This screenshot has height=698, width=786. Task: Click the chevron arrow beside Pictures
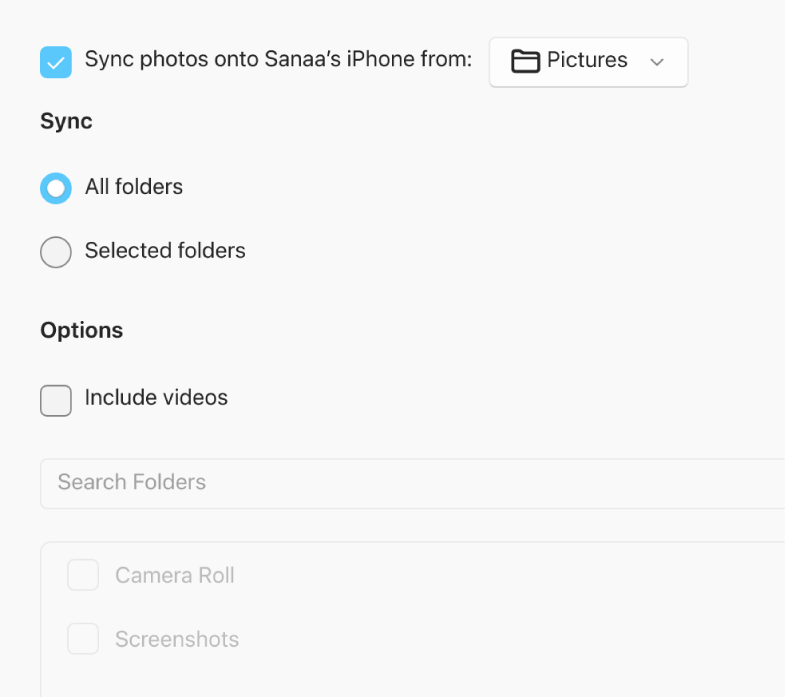(x=657, y=62)
